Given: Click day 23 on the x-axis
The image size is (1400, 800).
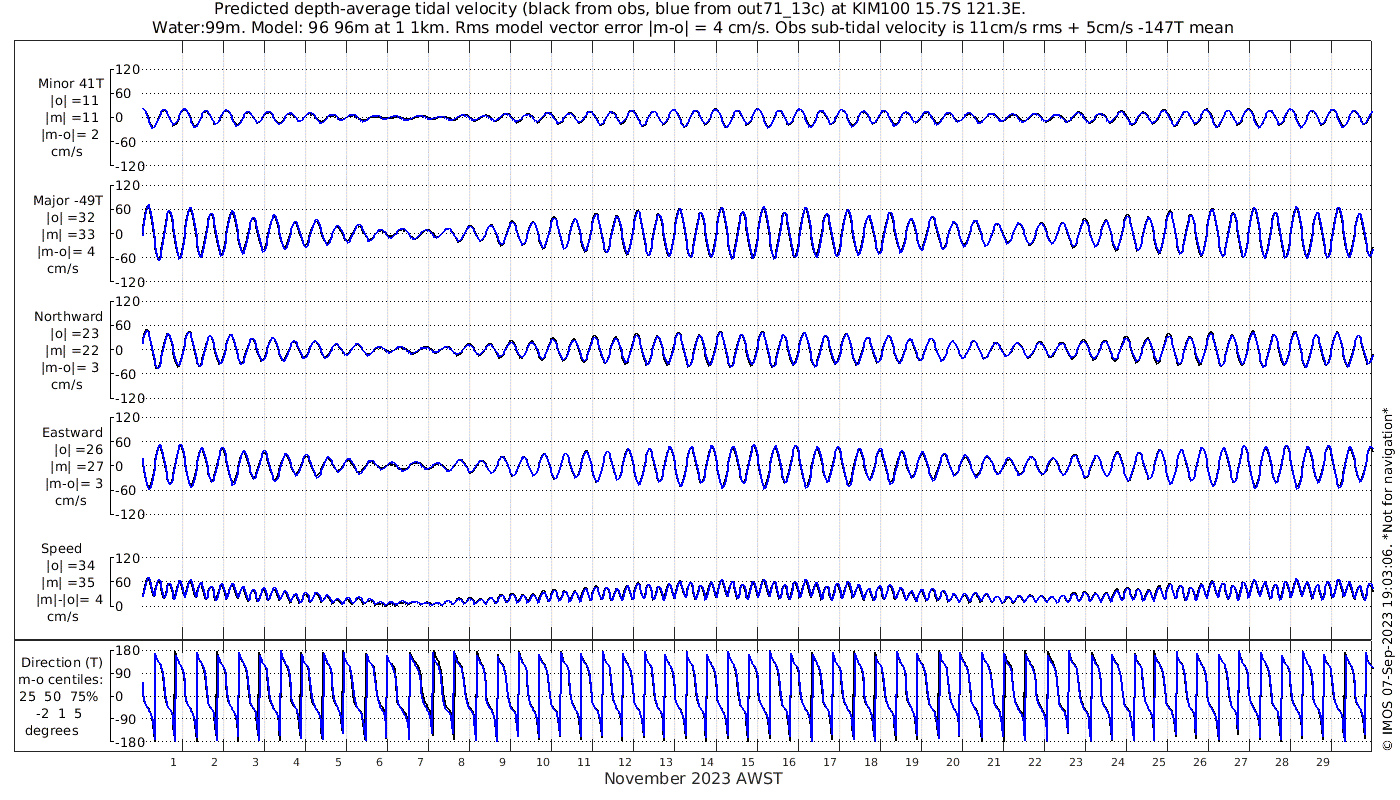Looking at the screenshot, I should (1076, 762).
